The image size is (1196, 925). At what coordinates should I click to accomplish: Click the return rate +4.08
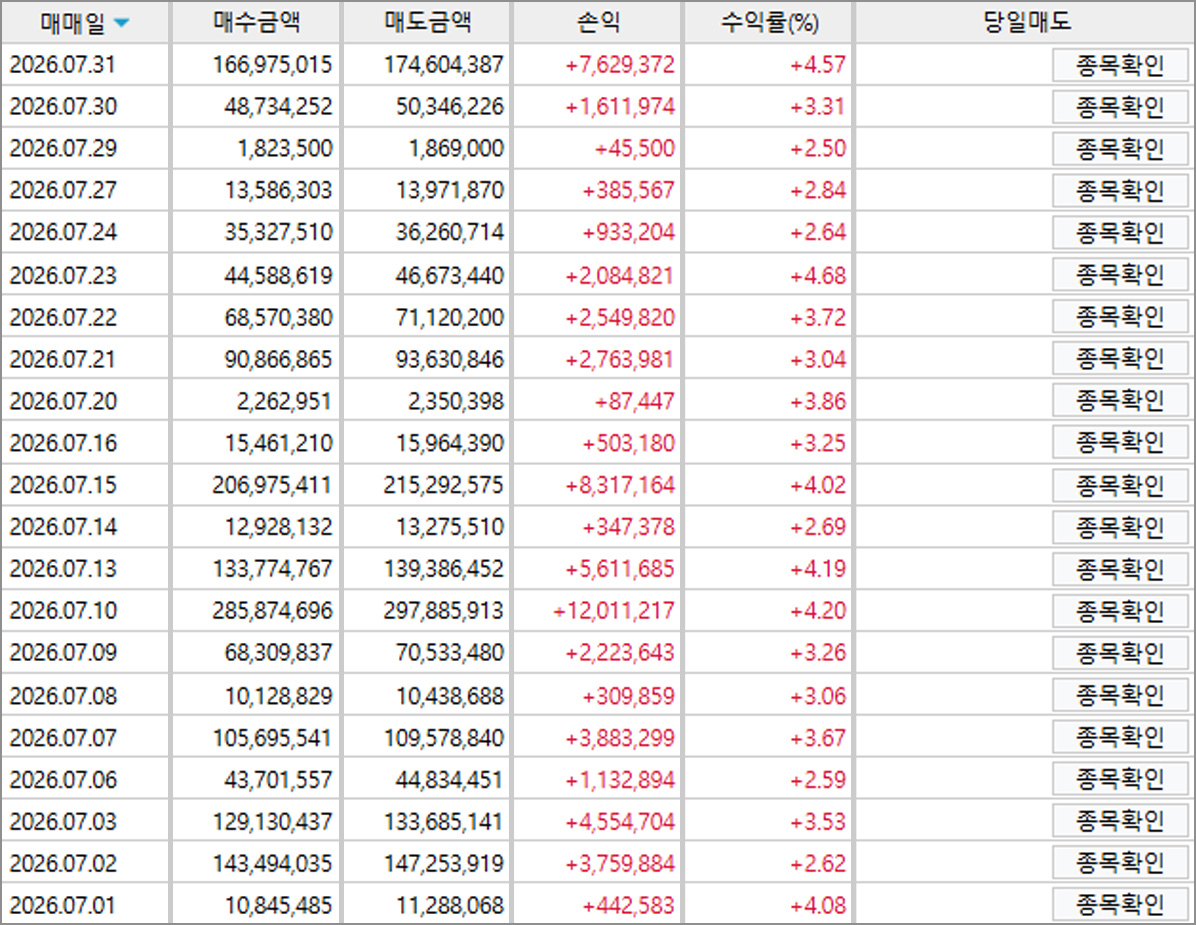click(x=818, y=905)
